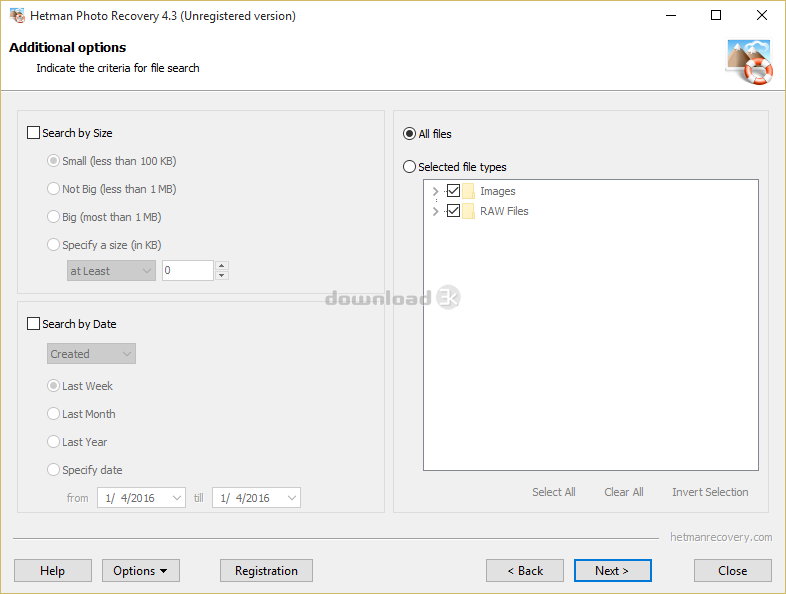Viewport: 786px width, 594px height.
Task: Uncheck the RAW Files checkbox
Action: tap(453, 211)
